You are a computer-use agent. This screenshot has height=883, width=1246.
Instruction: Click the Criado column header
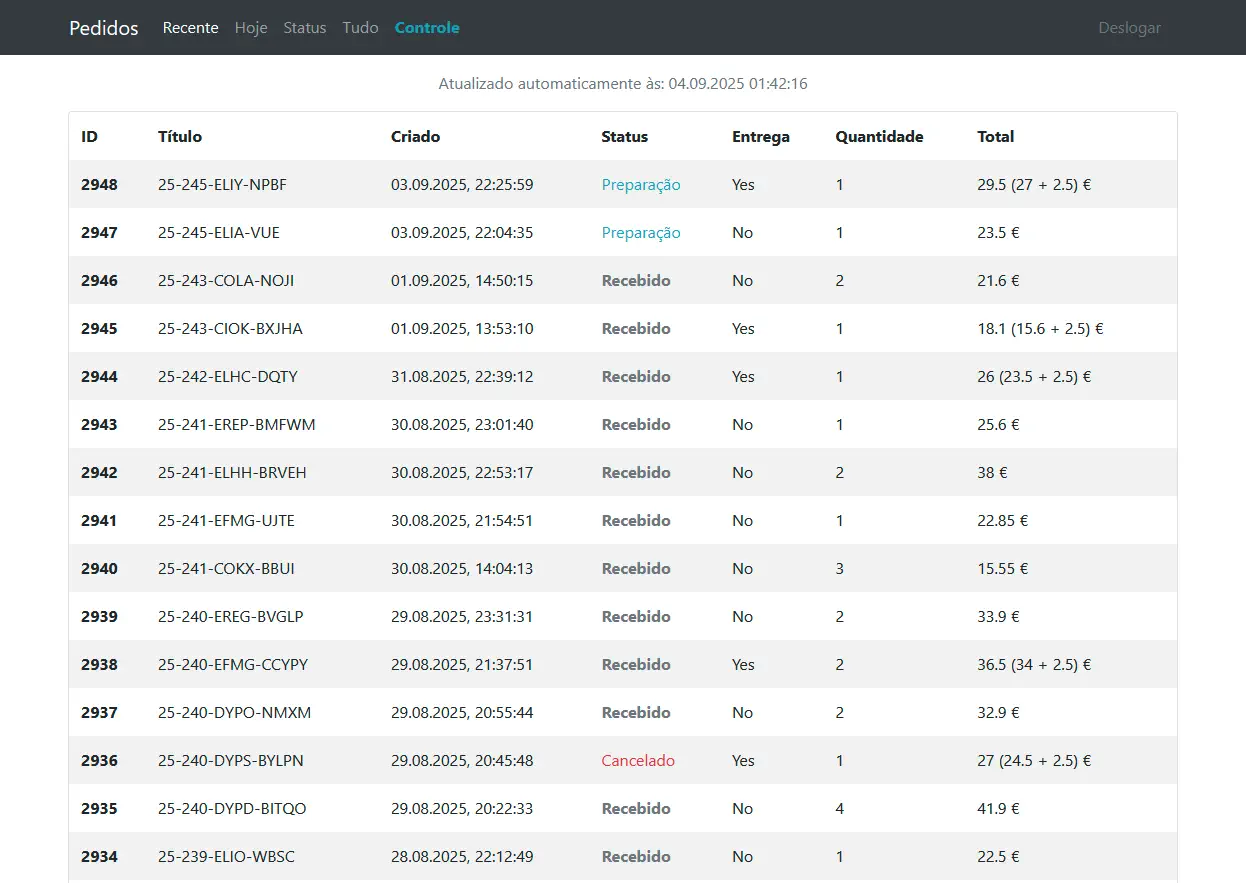[415, 137]
